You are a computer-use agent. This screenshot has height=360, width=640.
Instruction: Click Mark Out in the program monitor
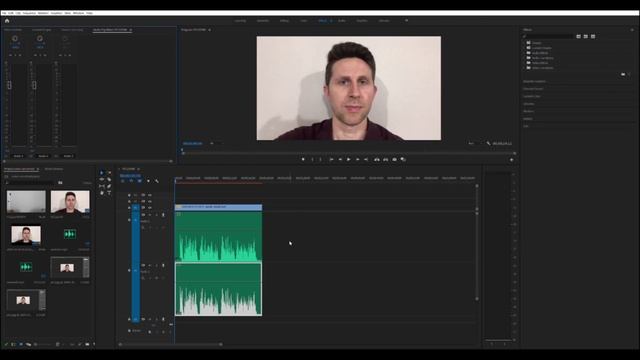coord(320,160)
